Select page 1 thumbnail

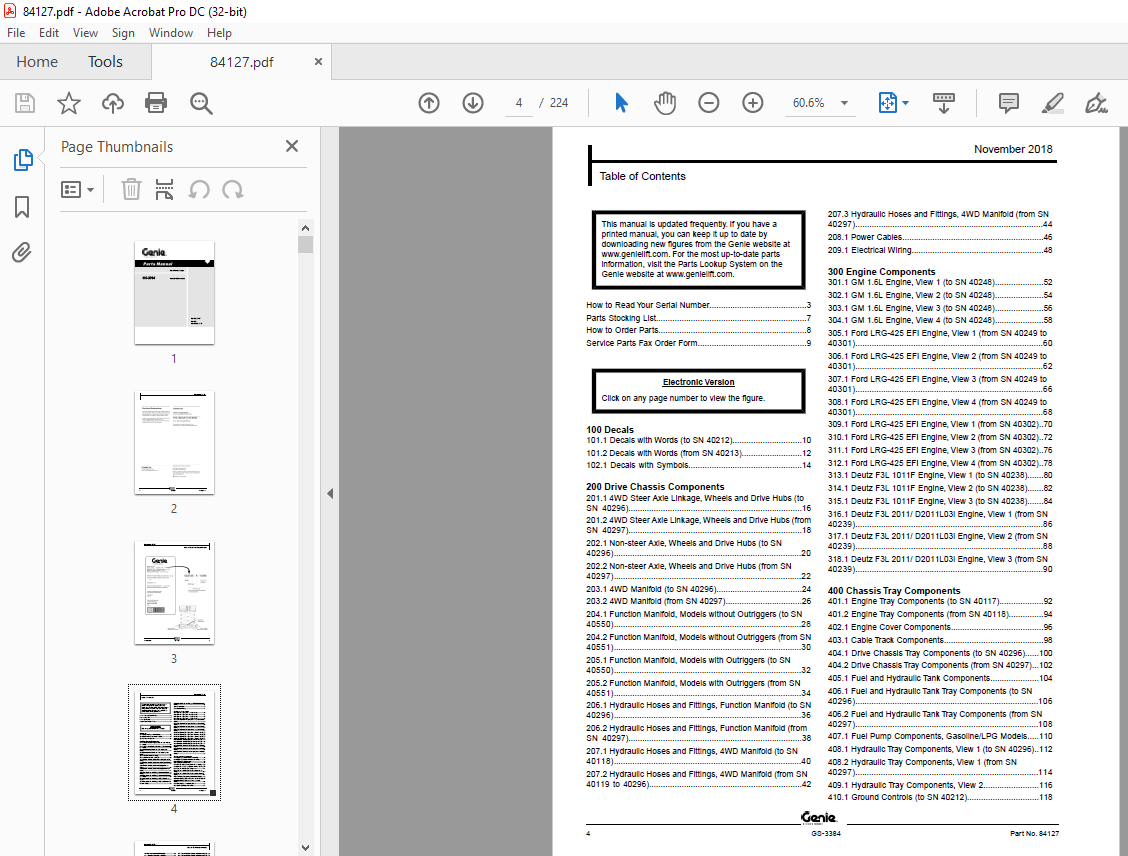[174, 293]
